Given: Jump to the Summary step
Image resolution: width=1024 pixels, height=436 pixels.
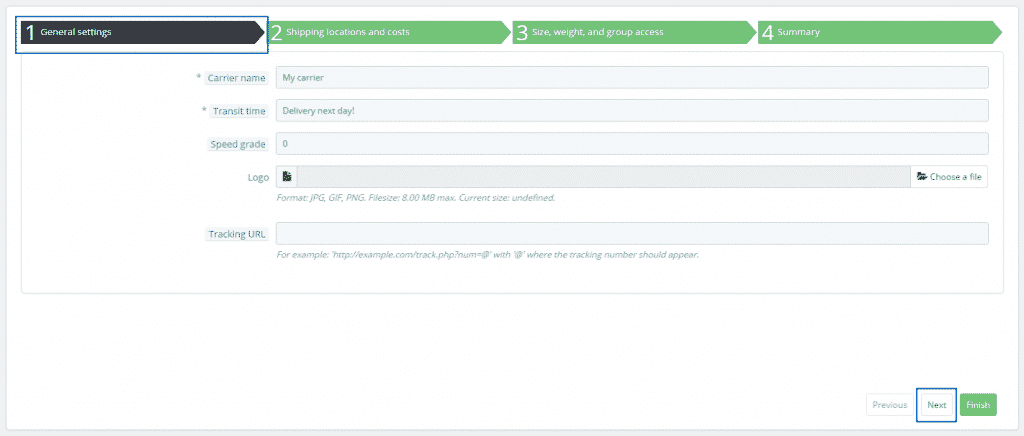Looking at the screenshot, I should click(x=880, y=32).
